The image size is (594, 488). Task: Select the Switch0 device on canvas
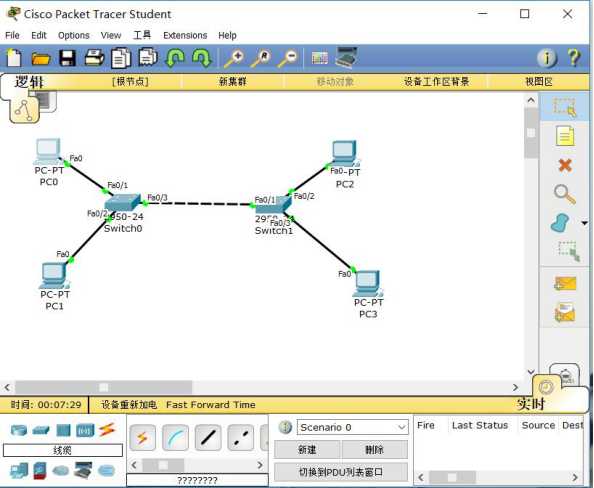point(122,203)
